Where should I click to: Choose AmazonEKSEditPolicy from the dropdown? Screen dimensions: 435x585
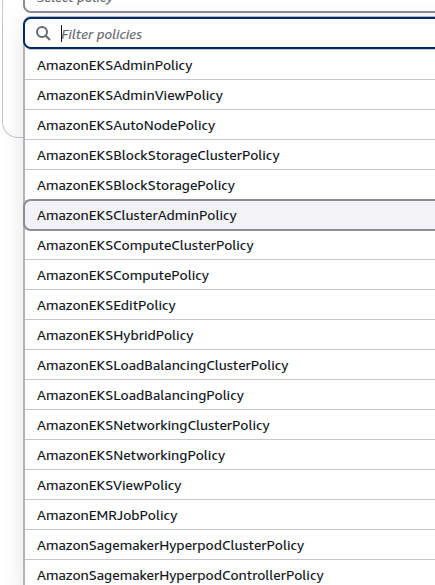coord(230,305)
